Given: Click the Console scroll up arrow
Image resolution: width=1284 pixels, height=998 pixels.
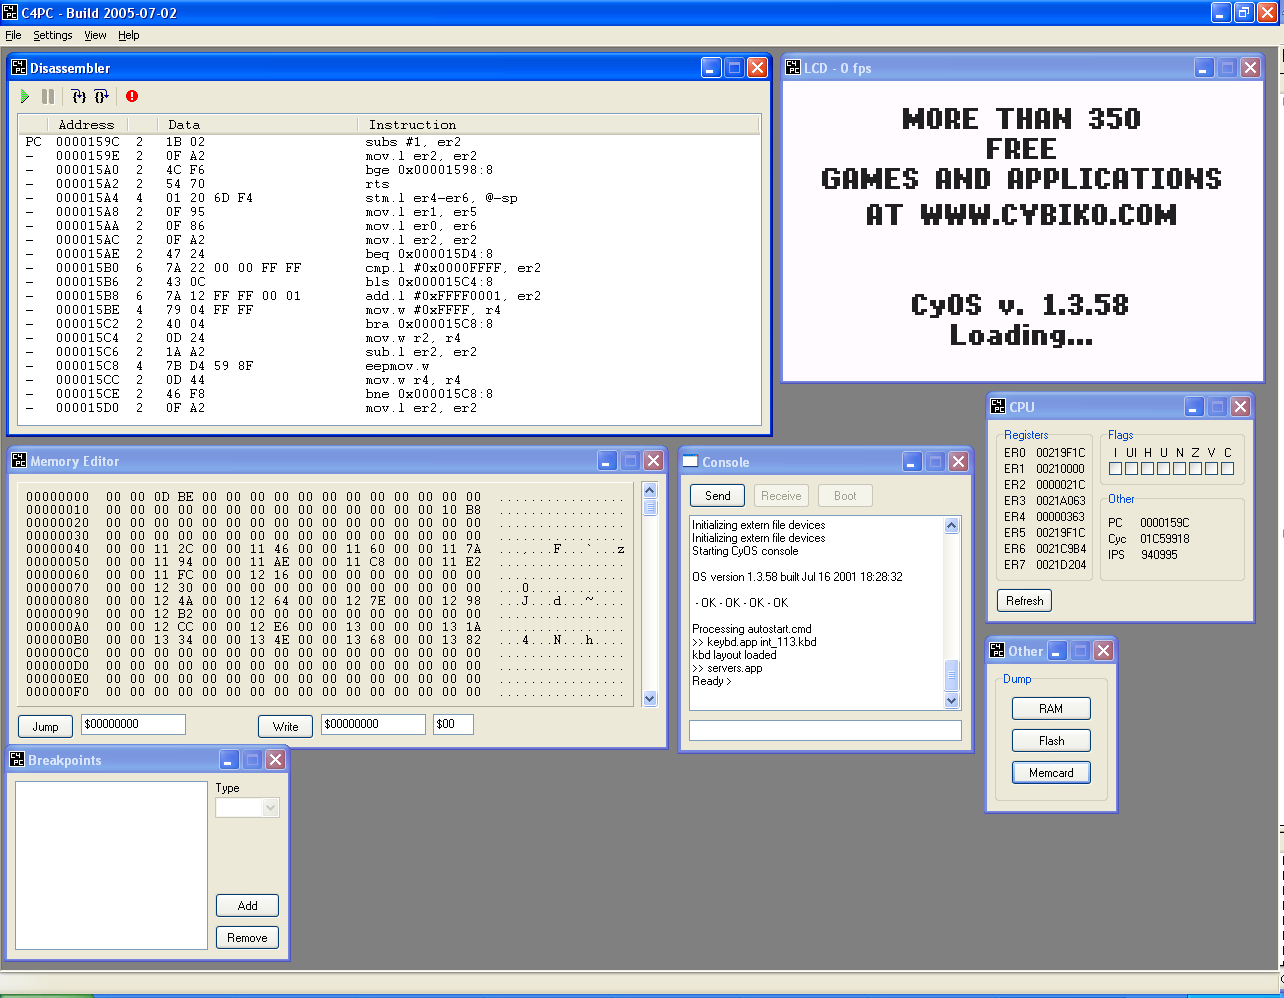Looking at the screenshot, I should [952, 525].
